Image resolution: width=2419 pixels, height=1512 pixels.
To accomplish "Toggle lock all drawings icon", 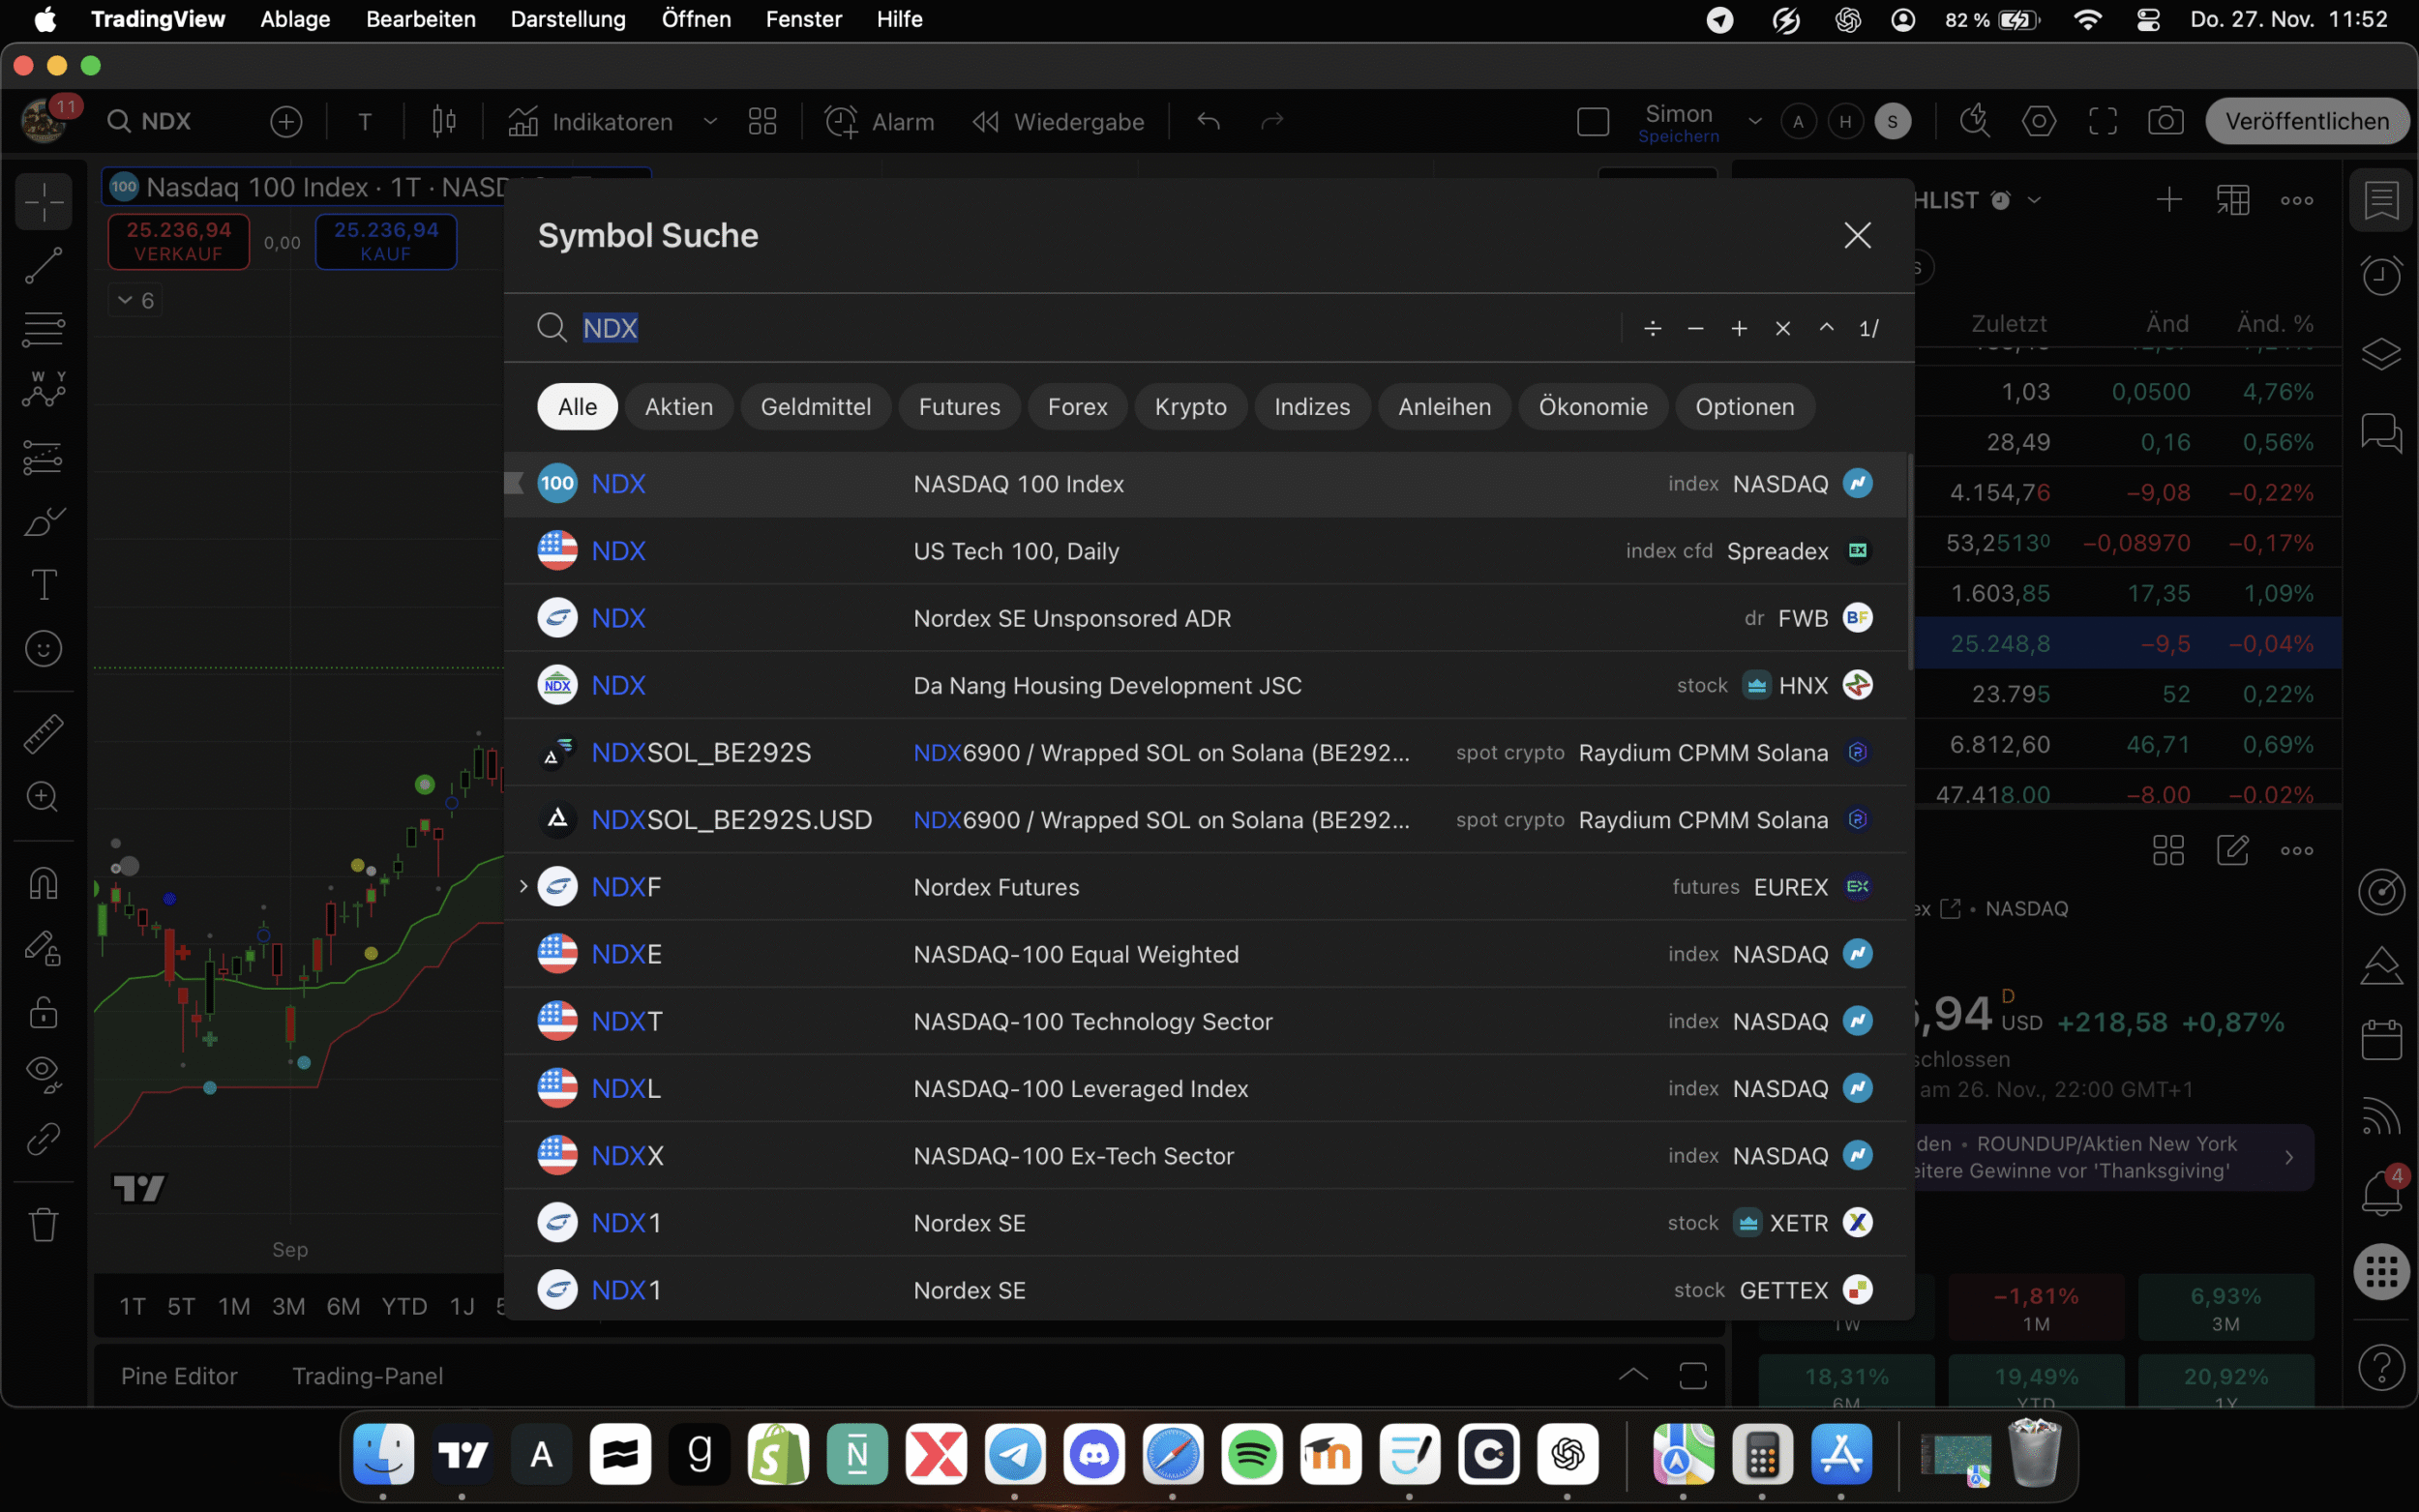I will pos(43,1012).
